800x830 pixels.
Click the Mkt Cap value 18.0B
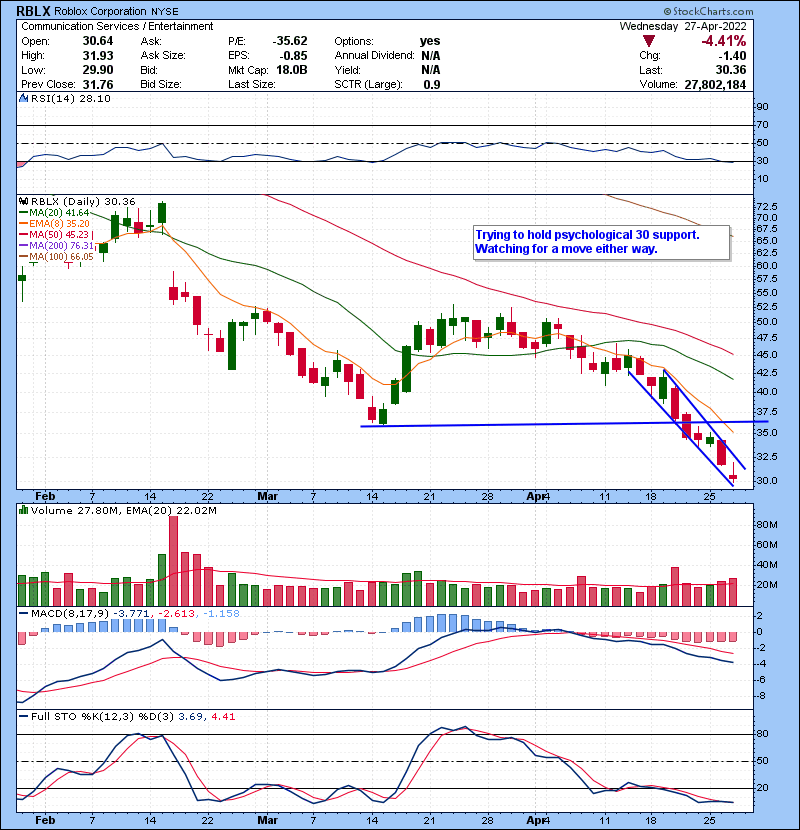tap(291, 70)
